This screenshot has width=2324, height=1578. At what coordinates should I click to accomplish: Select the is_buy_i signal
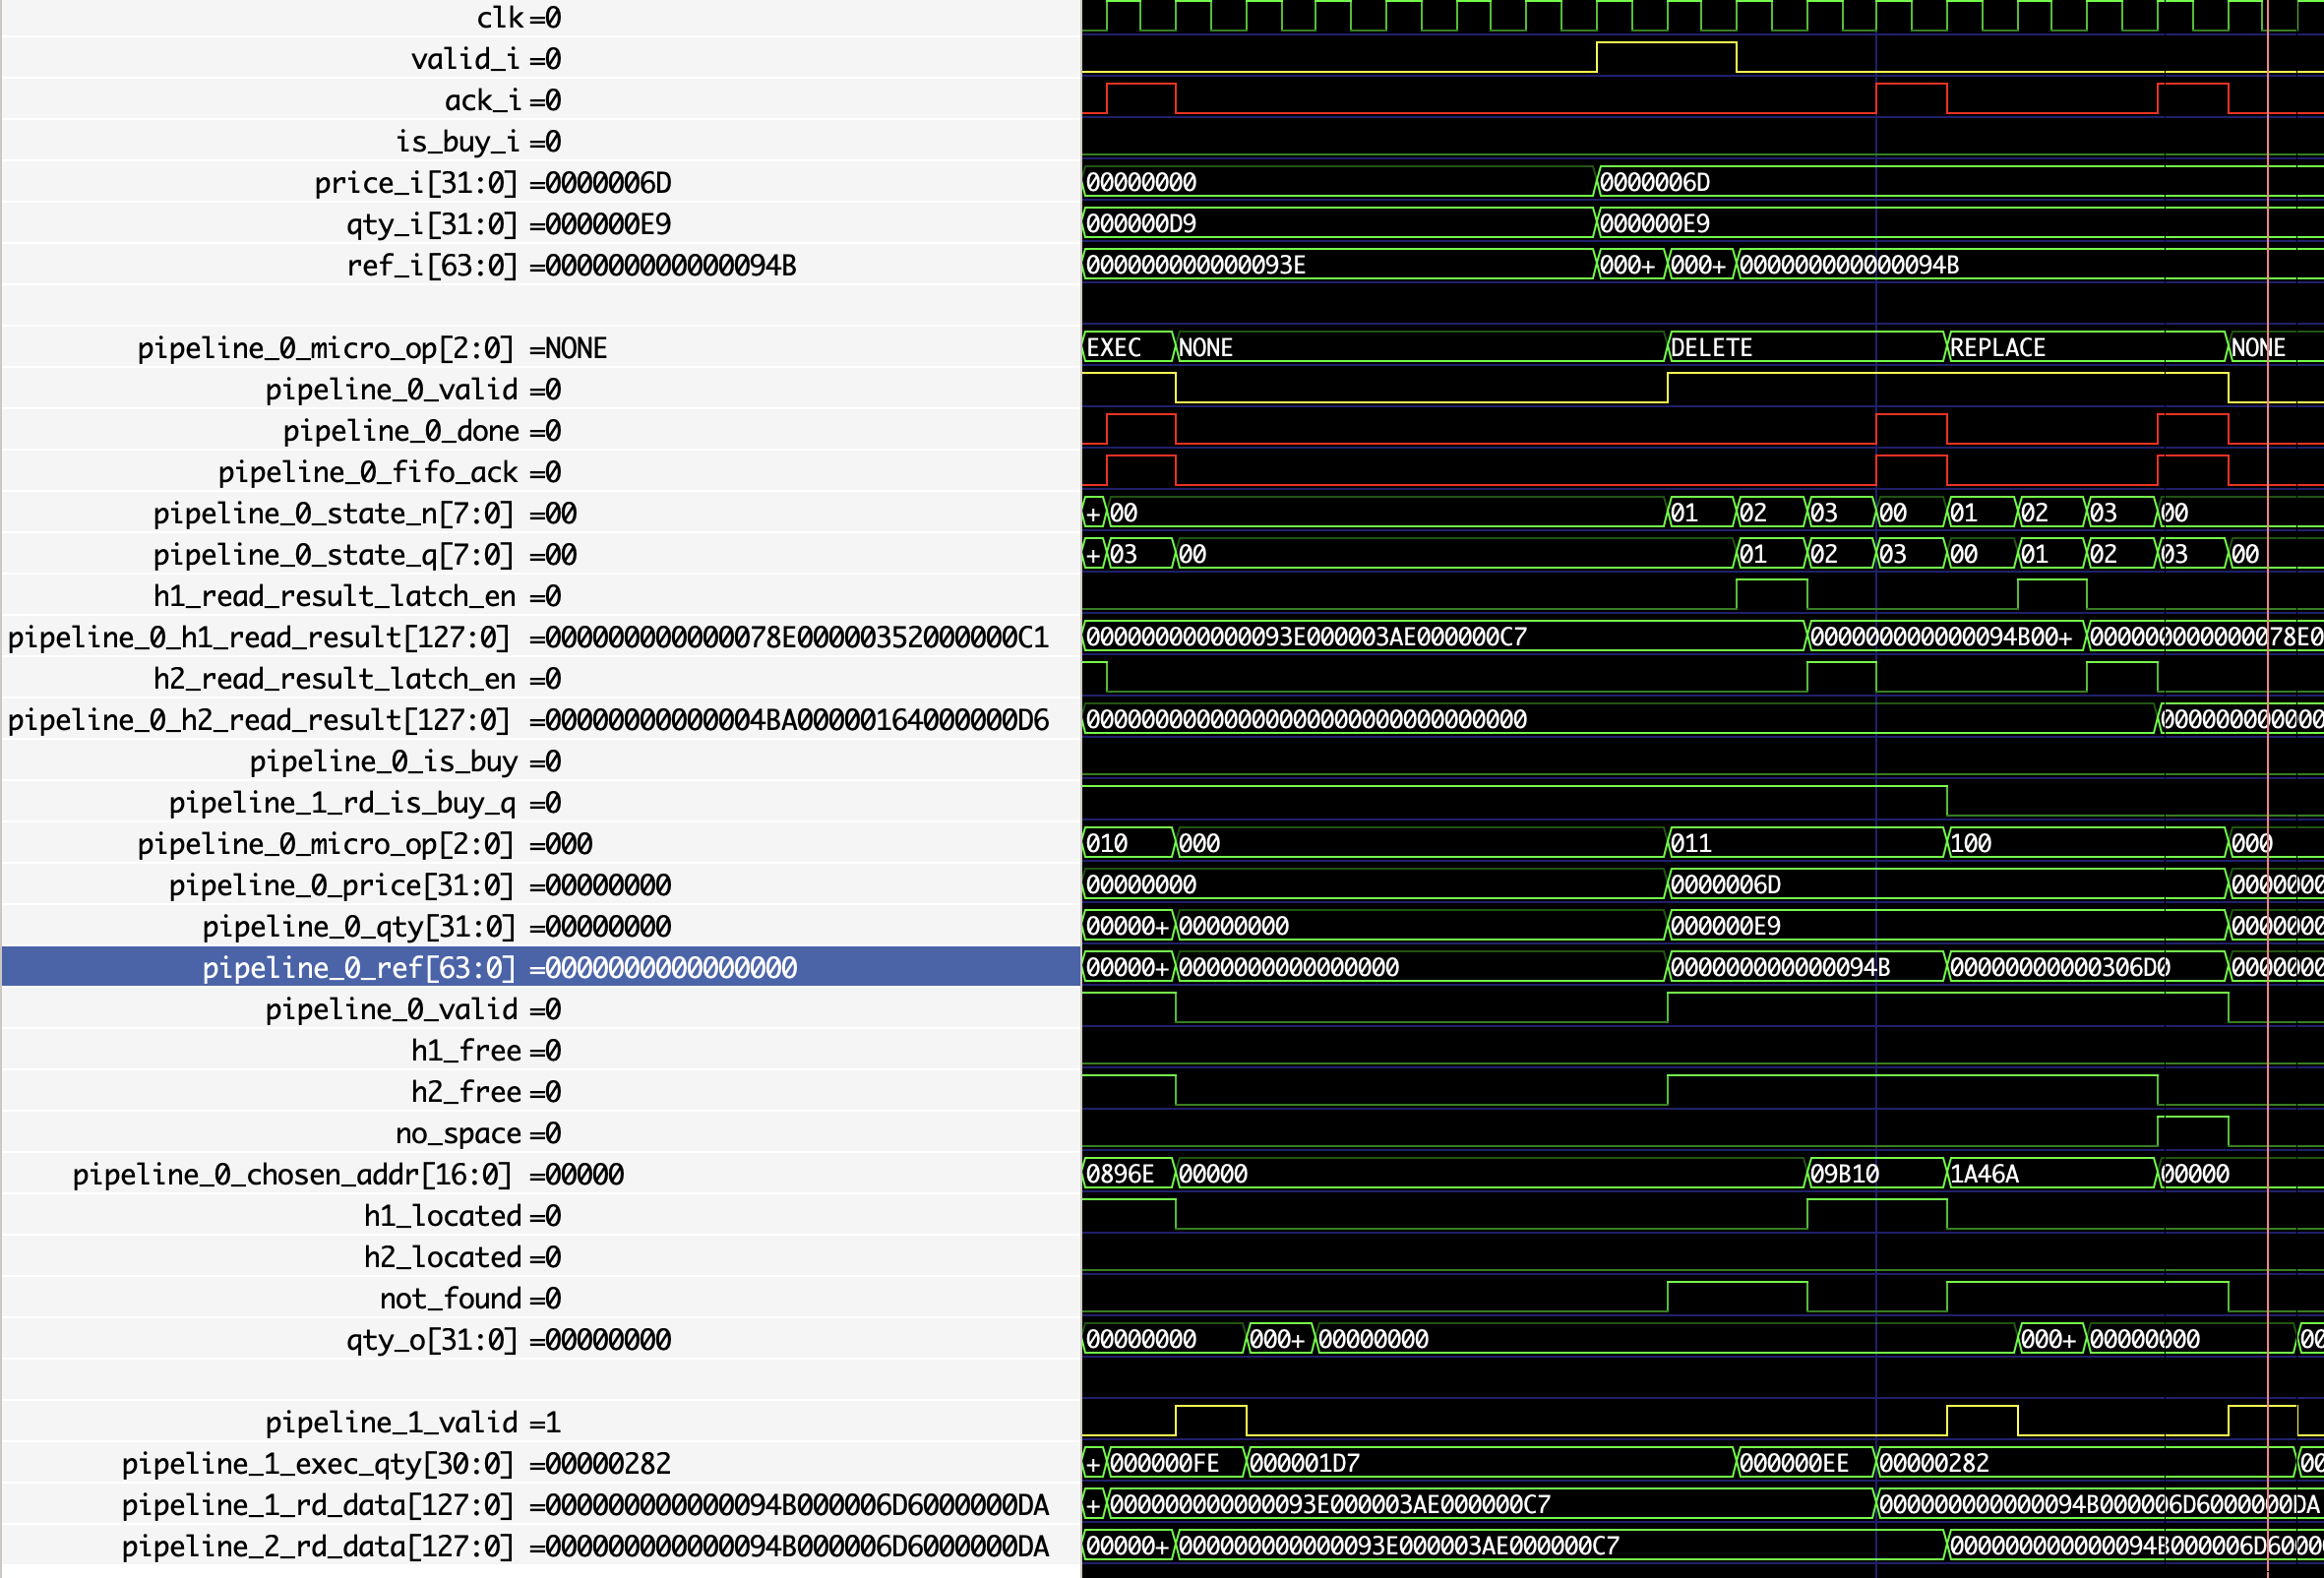click(x=540, y=141)
